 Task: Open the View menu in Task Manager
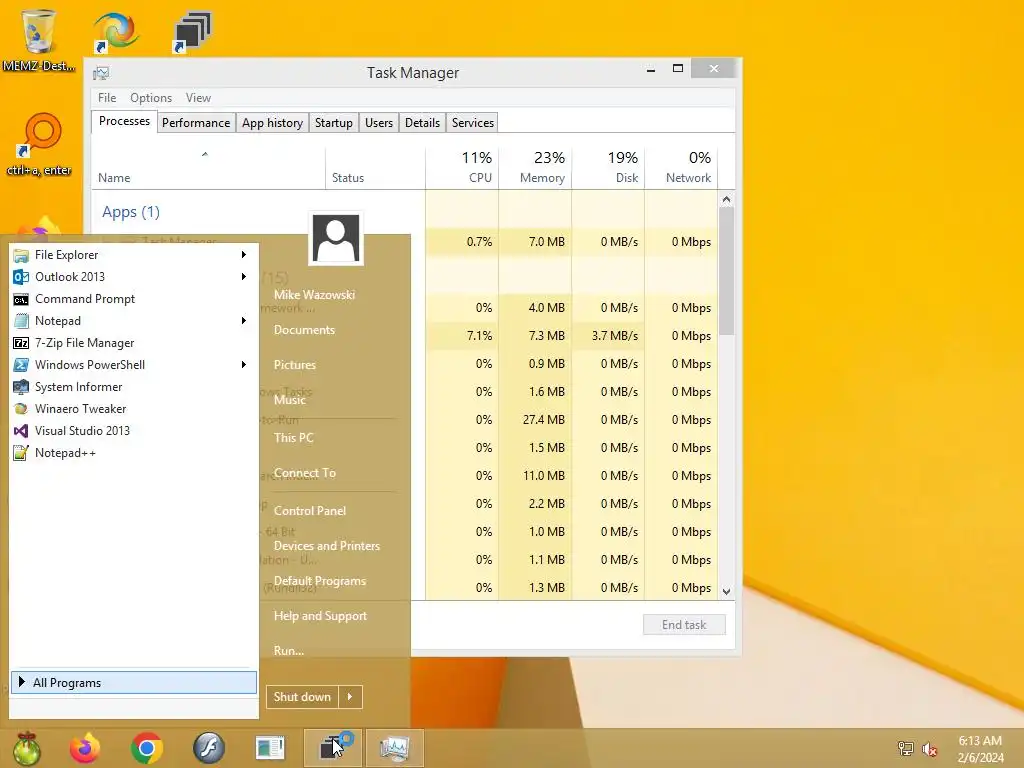click(x=198, y=98)
